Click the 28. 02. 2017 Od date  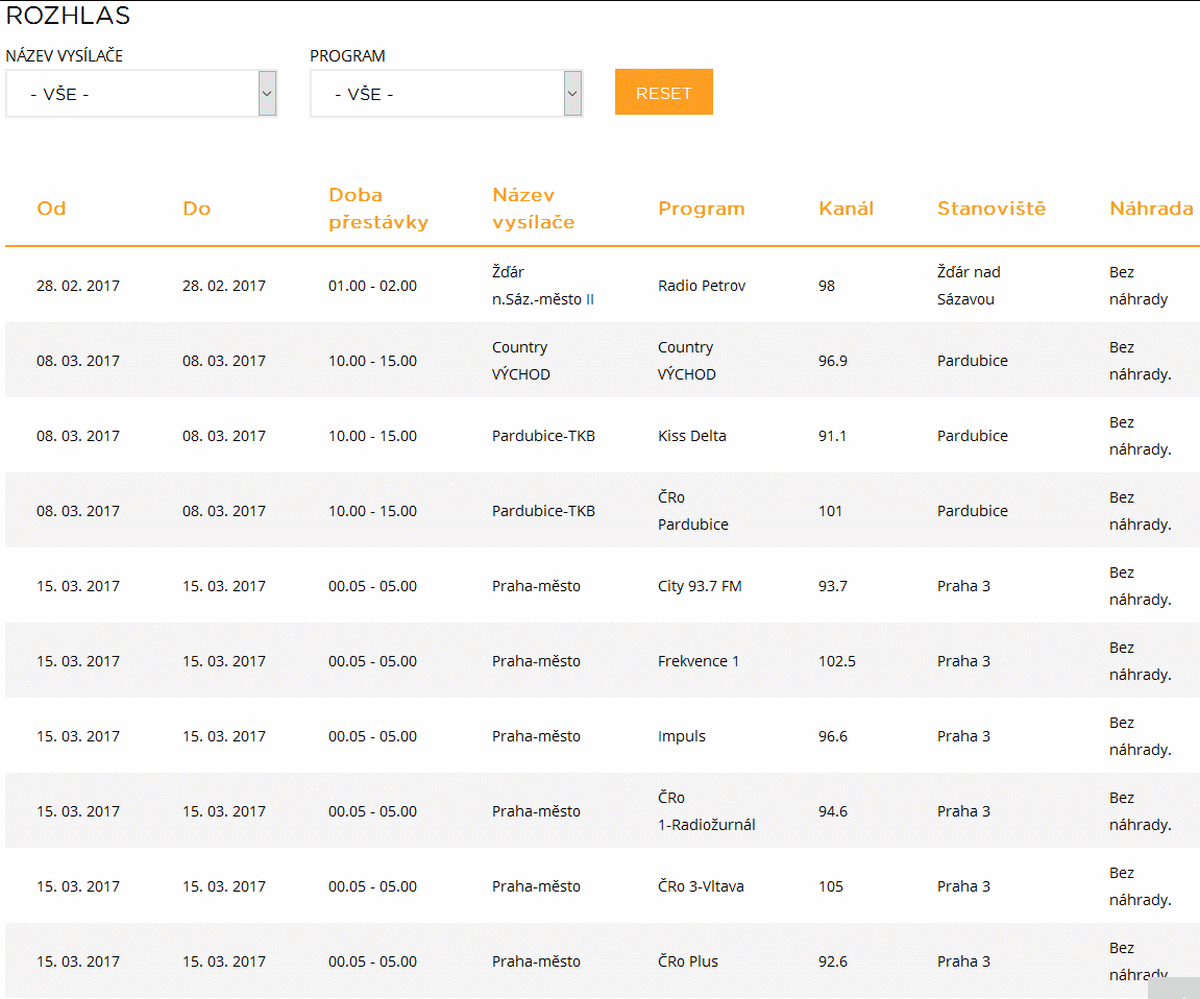(x=78, y=285)
